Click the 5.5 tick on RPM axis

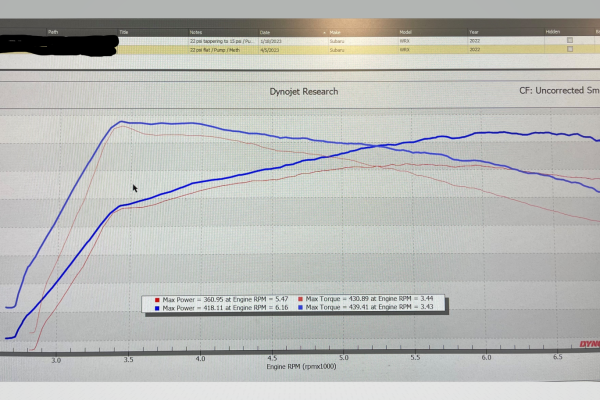(x=415, y=357)
